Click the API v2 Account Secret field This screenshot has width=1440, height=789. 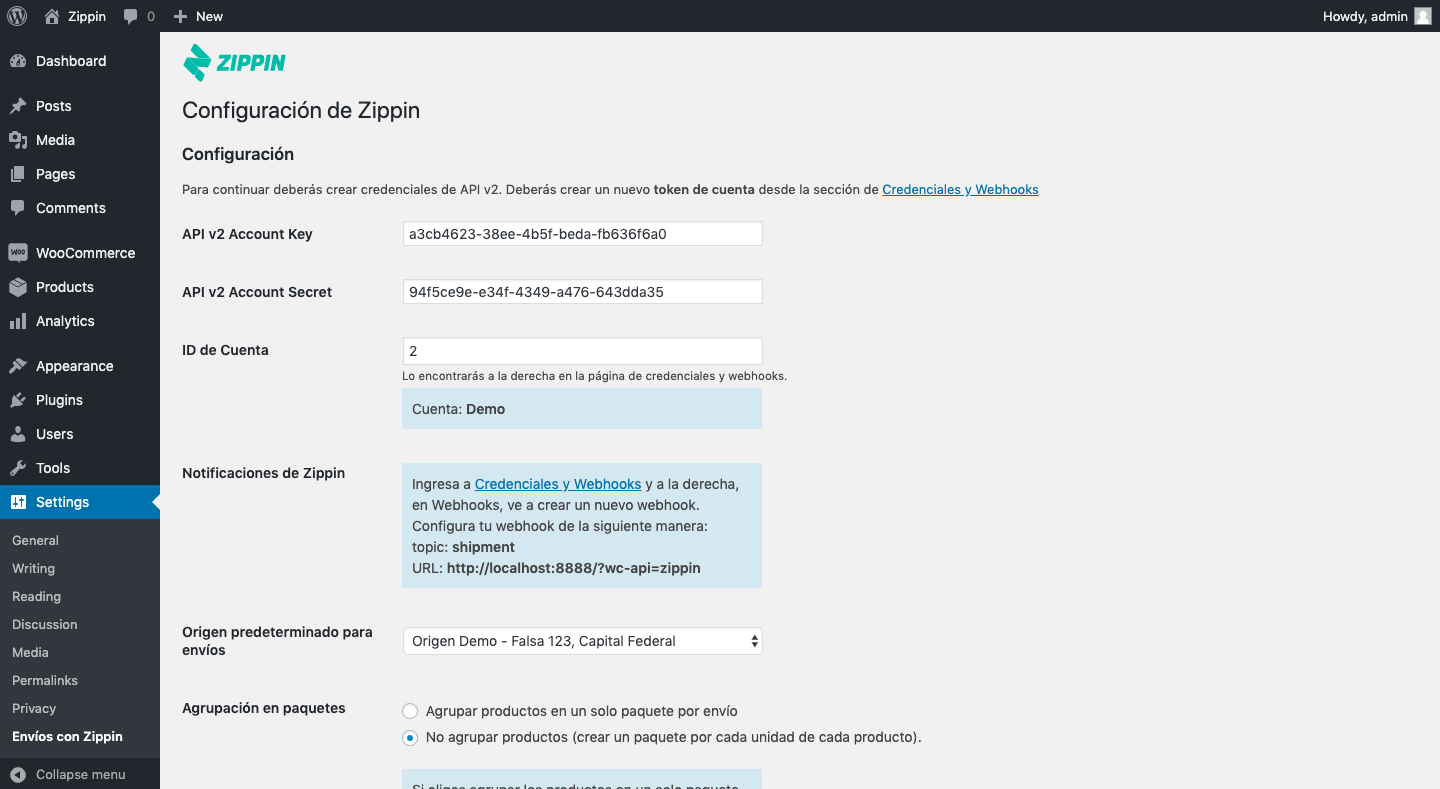[x=582, y=292]
